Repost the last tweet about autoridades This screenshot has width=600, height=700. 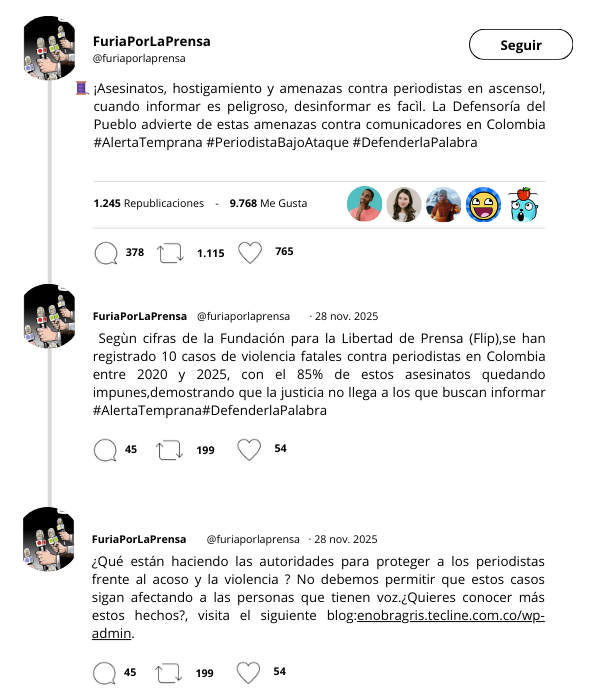(169, 673)
